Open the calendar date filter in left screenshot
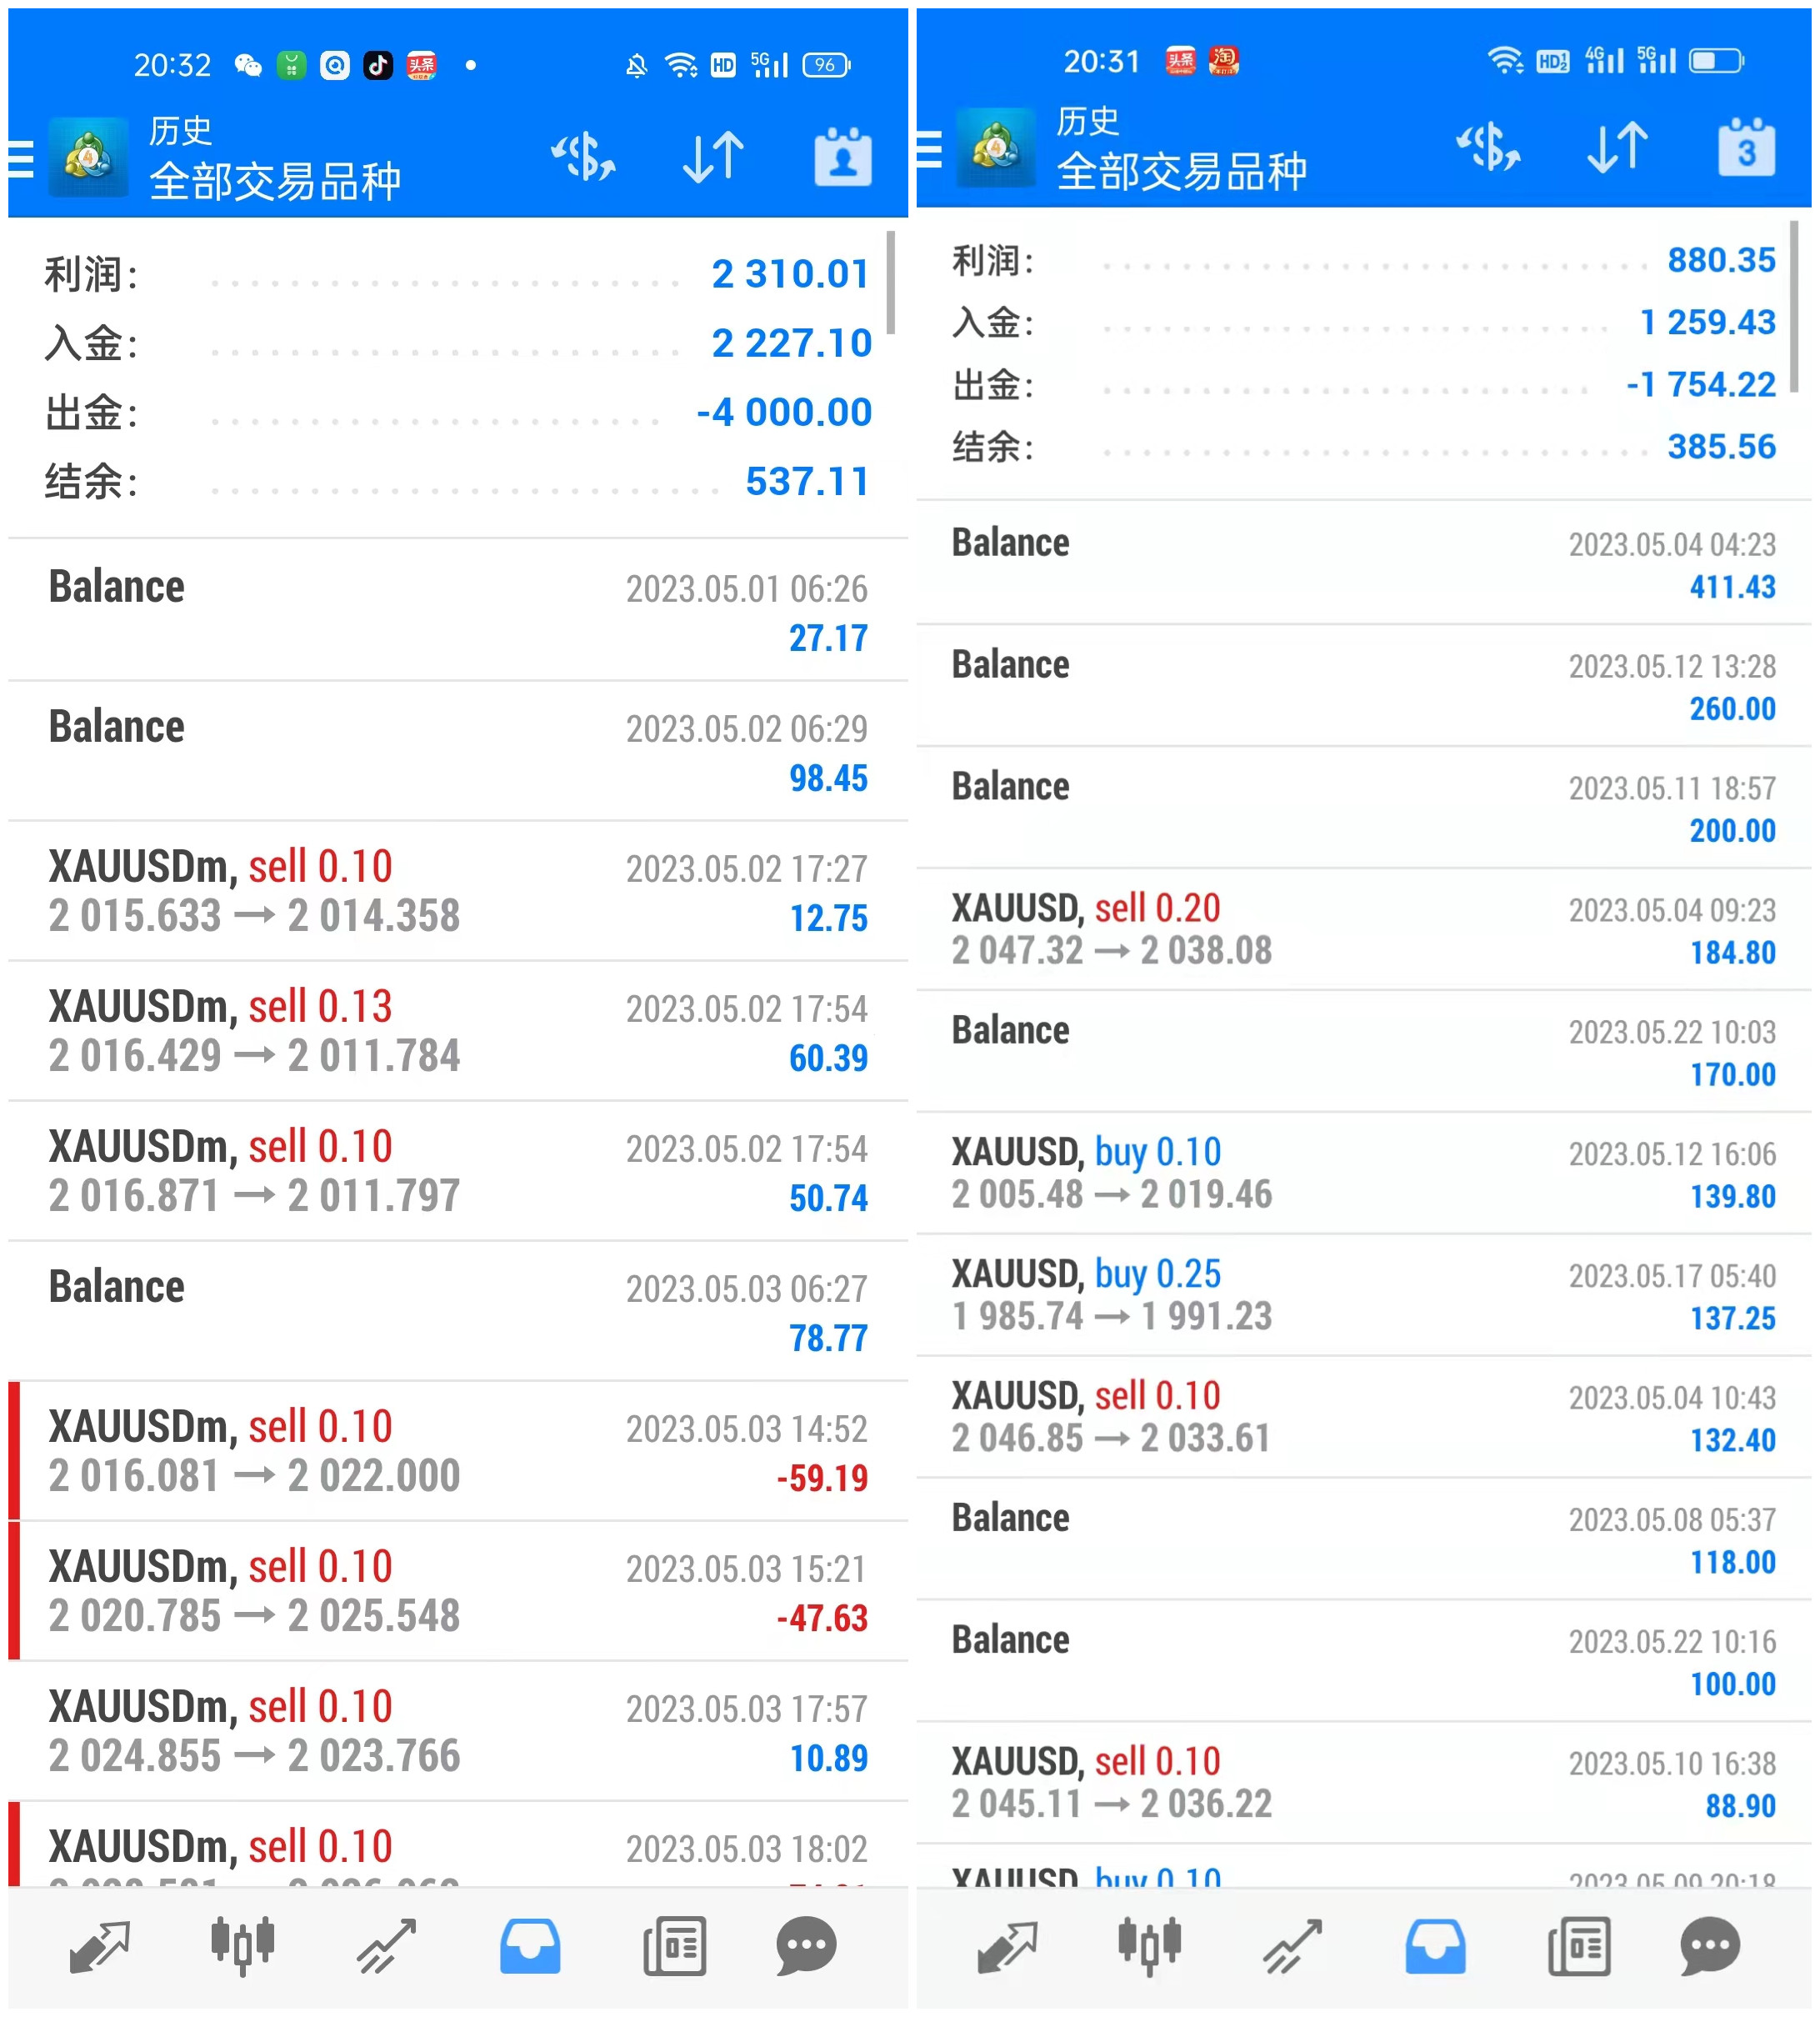 pos(842,157)
